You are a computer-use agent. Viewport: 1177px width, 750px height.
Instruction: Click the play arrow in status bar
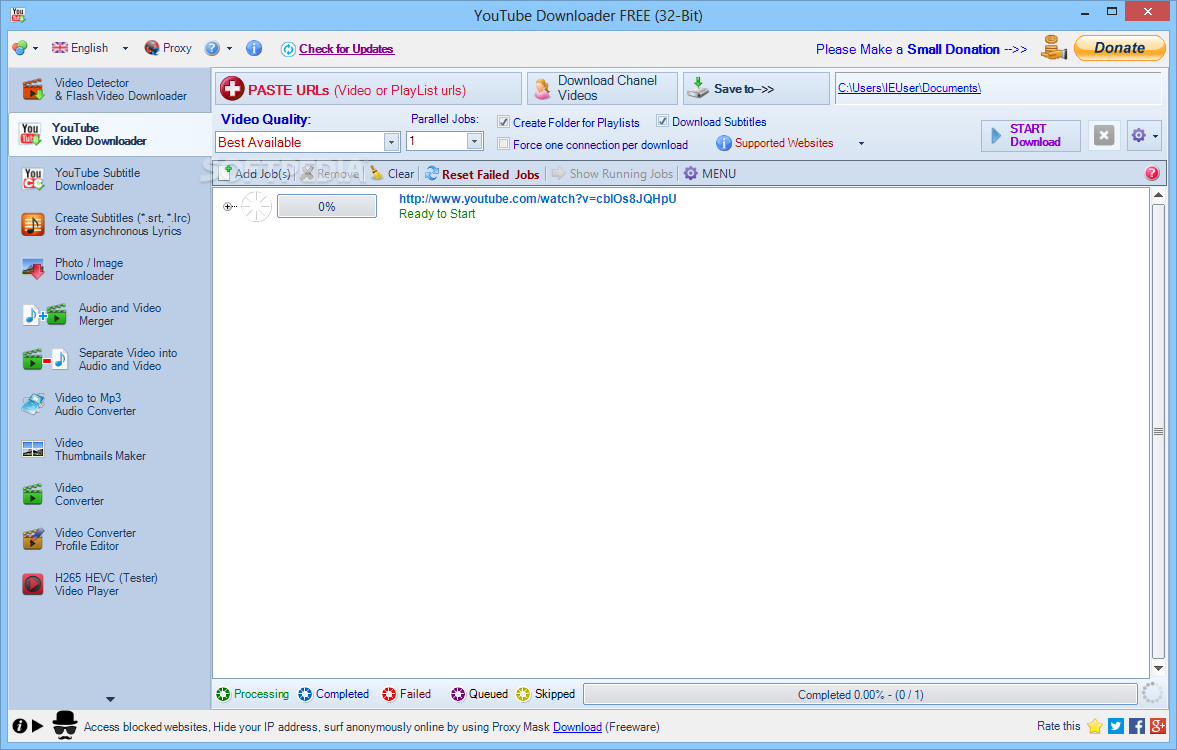click(x=38, y=726)
